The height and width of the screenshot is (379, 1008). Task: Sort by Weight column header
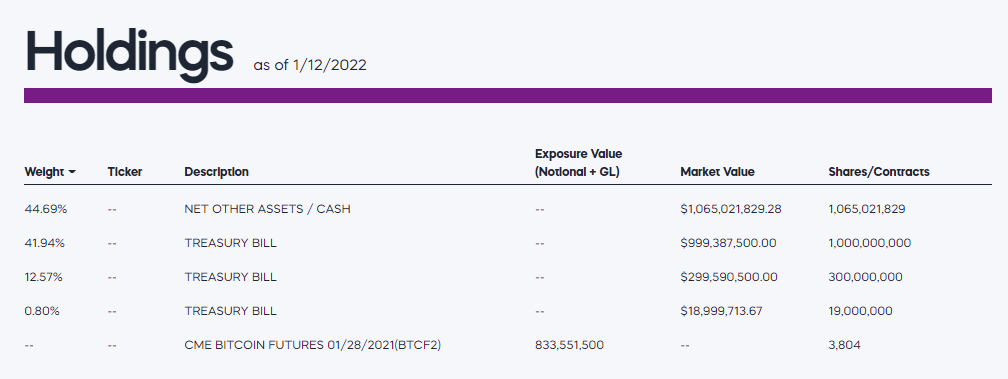click(44, 172)
